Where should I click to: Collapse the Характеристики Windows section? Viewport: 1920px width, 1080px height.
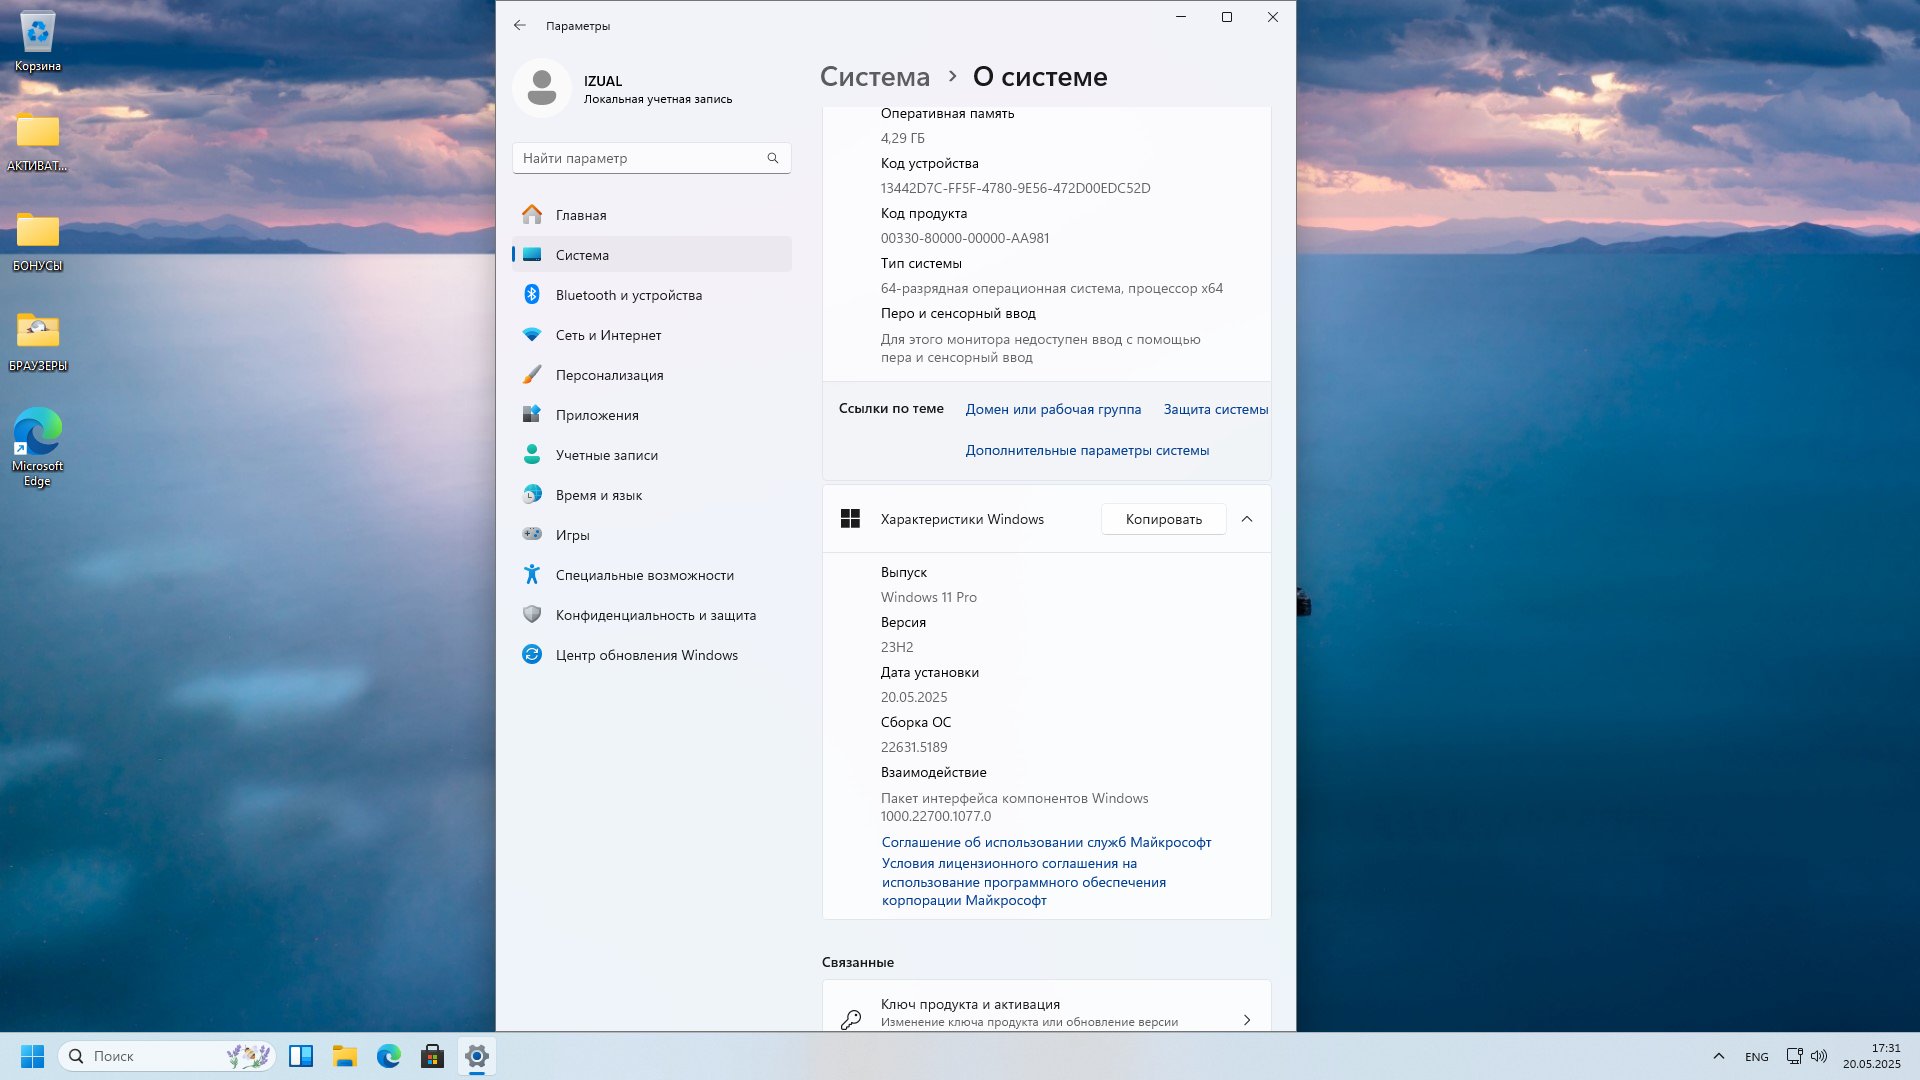pos(1247,519)
